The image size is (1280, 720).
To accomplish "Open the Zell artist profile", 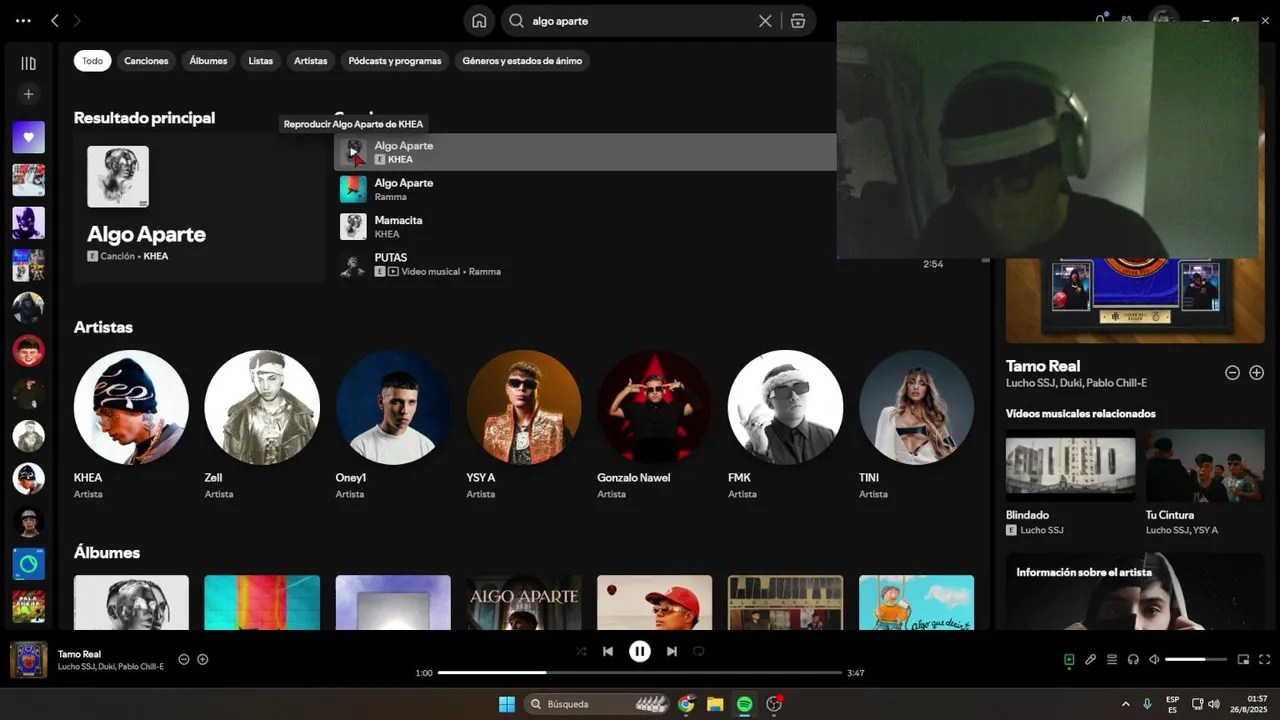I will coord(262,407).
